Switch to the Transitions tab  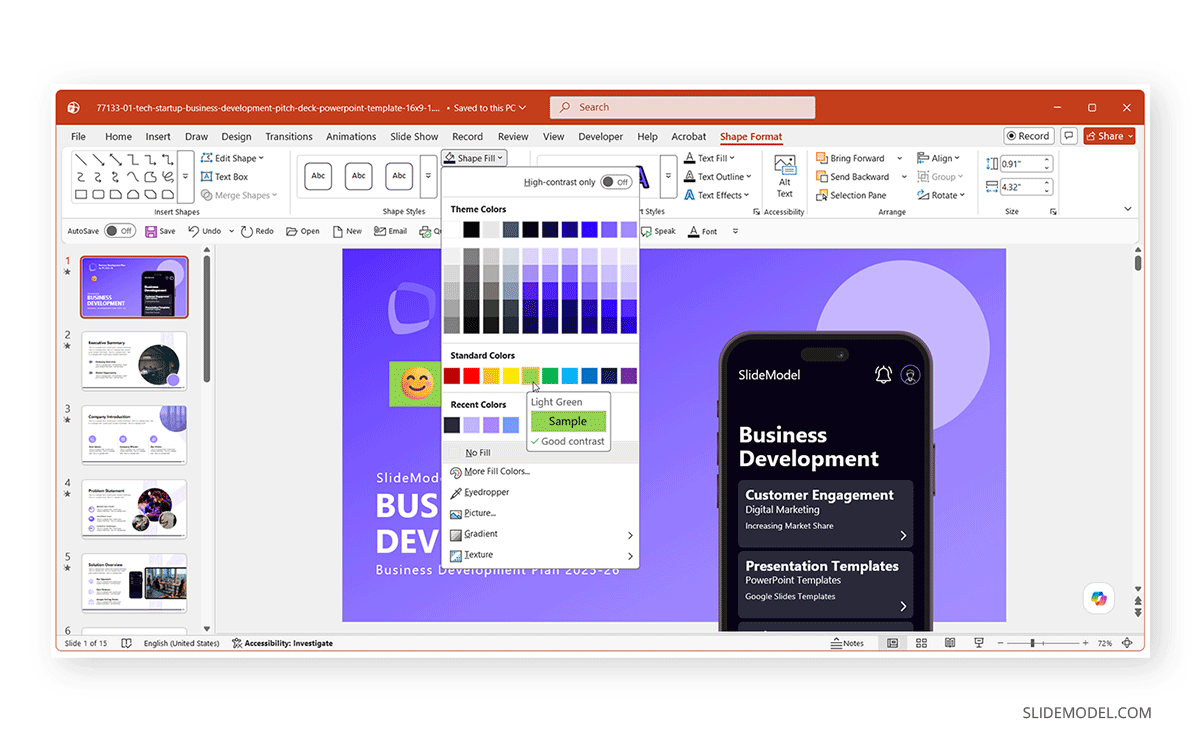[289, 137]
